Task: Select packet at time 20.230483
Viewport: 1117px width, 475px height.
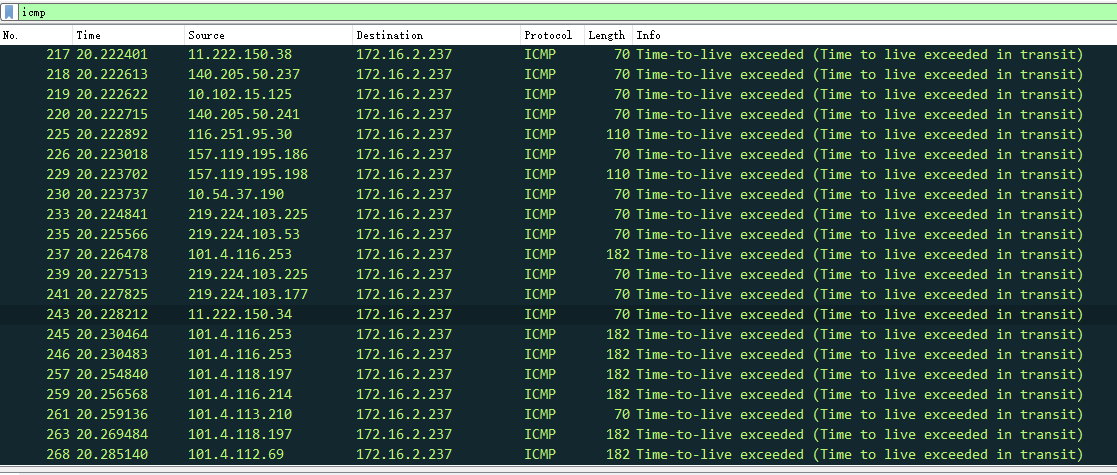Action: (558, 354)
